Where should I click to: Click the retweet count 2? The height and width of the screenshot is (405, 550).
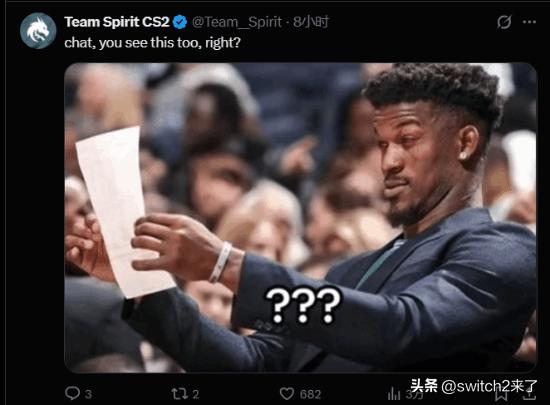[x=196, y=394]
